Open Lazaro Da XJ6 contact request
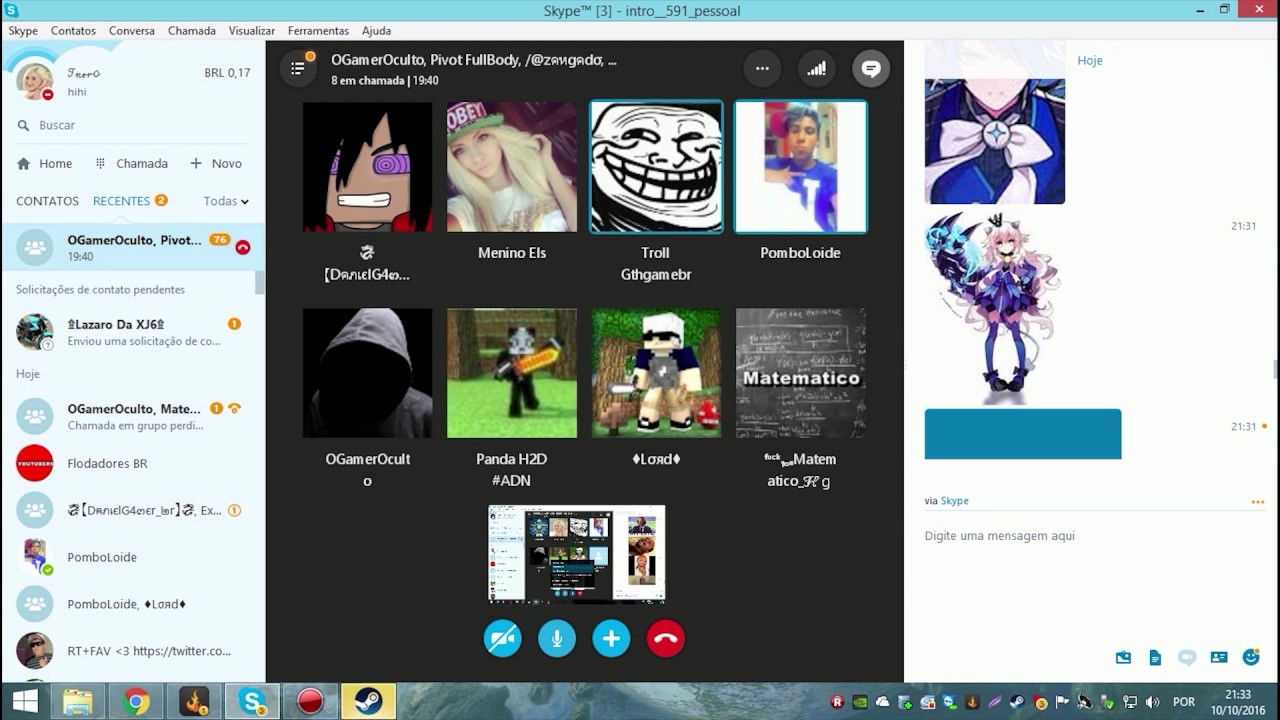Viewport: 1280px width, 720px height. point(132,332)
